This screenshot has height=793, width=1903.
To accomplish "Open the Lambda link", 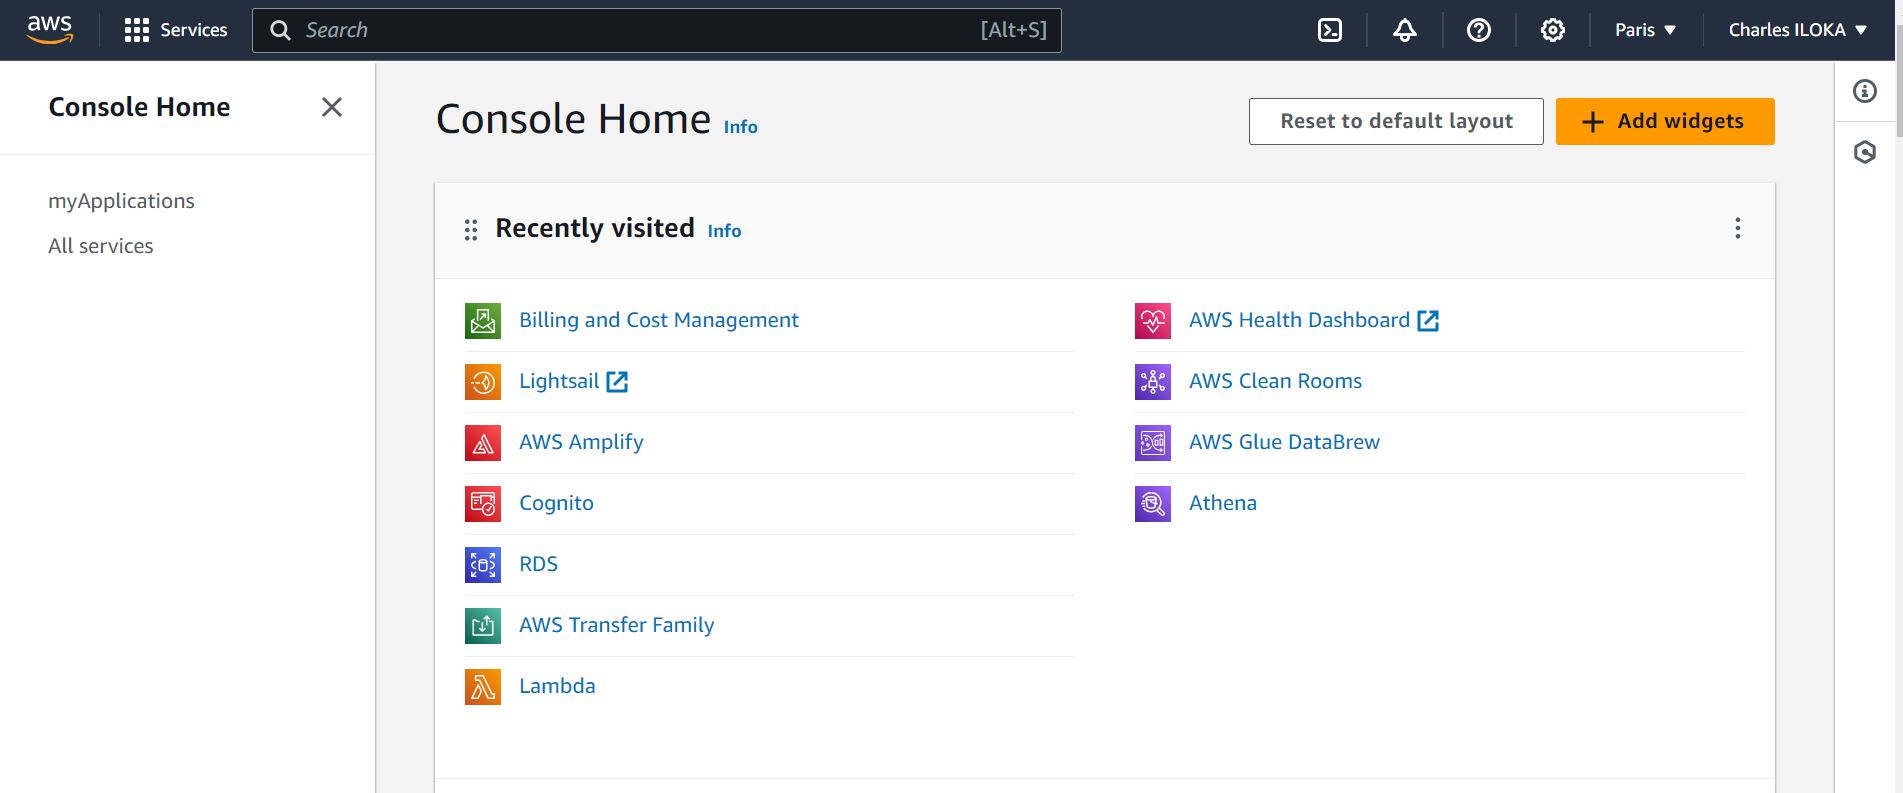I will point(557,686).
